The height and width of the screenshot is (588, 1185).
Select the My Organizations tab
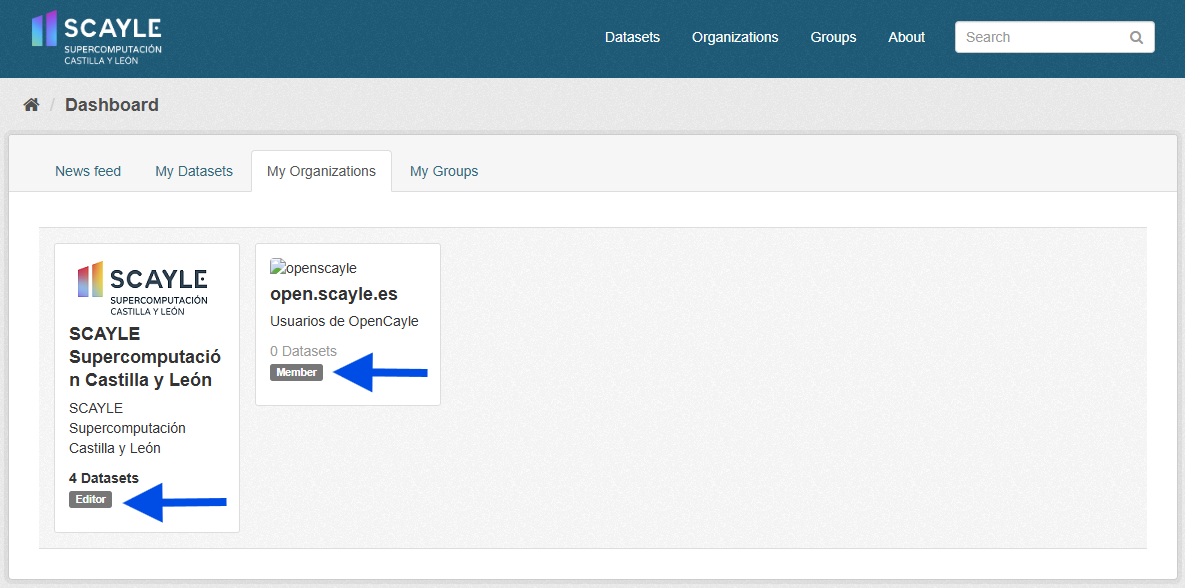click(321, 172)
